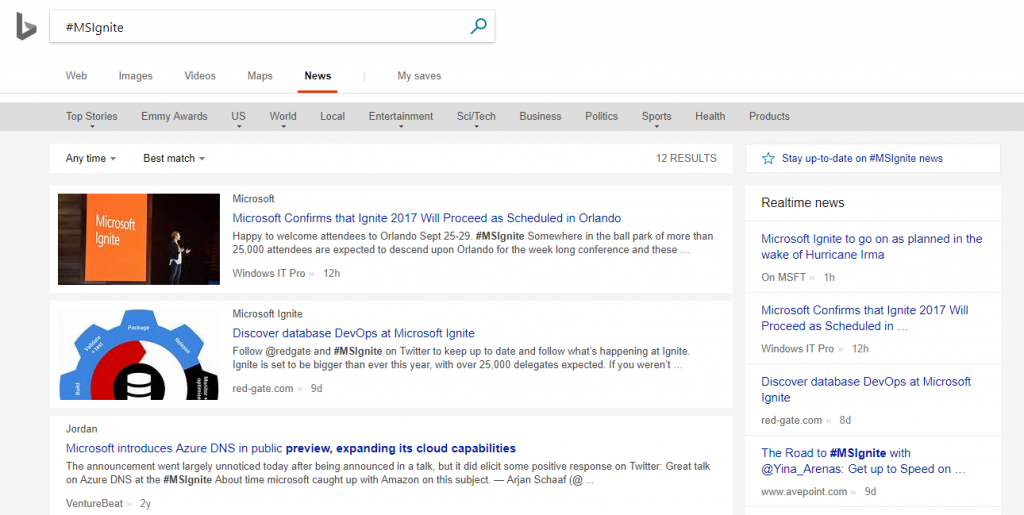1024x515 pixels.
Task: Open the Sci/Tech category dropdown
Action: [478, 117]
